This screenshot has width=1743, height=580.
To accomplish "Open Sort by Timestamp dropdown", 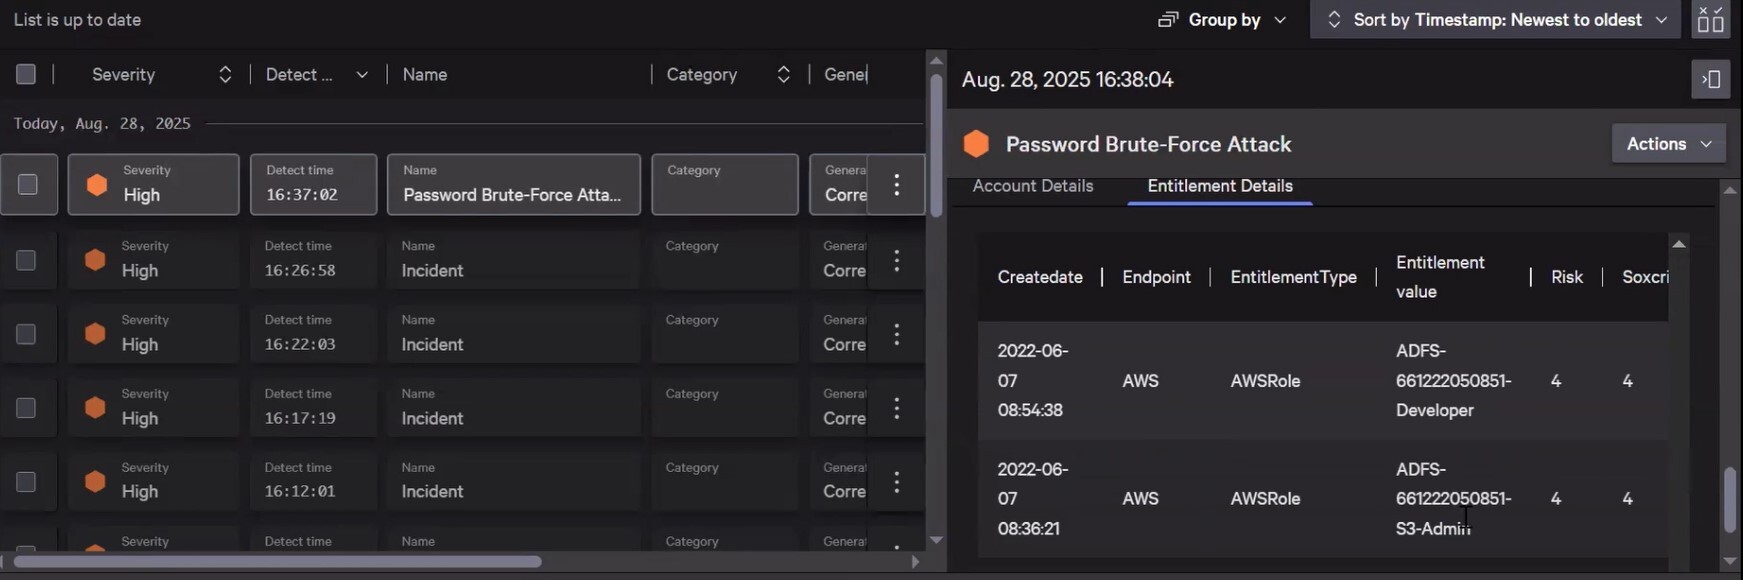I will point(1495,20).
